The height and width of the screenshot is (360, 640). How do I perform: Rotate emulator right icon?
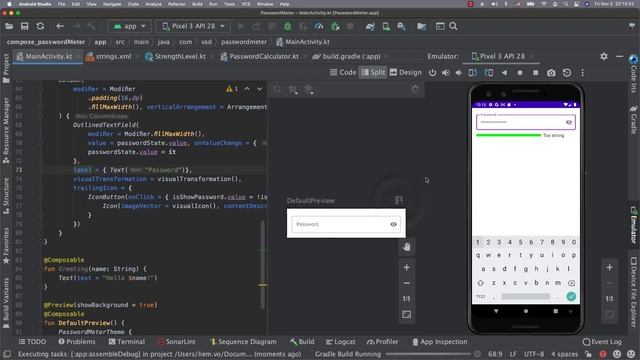(x=488, y=73)
